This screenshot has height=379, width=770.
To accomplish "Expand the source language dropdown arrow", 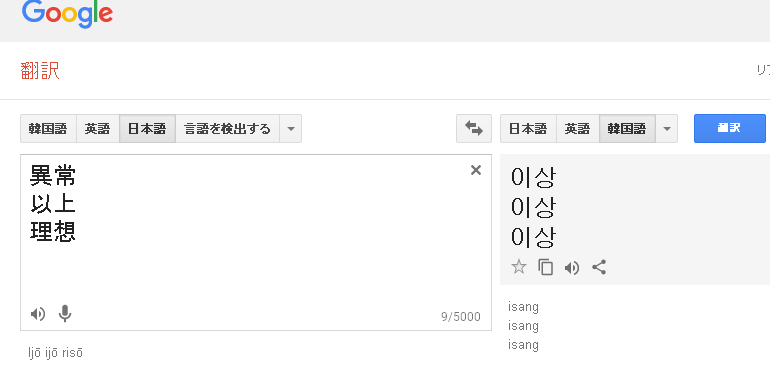I will pos(291,129).
